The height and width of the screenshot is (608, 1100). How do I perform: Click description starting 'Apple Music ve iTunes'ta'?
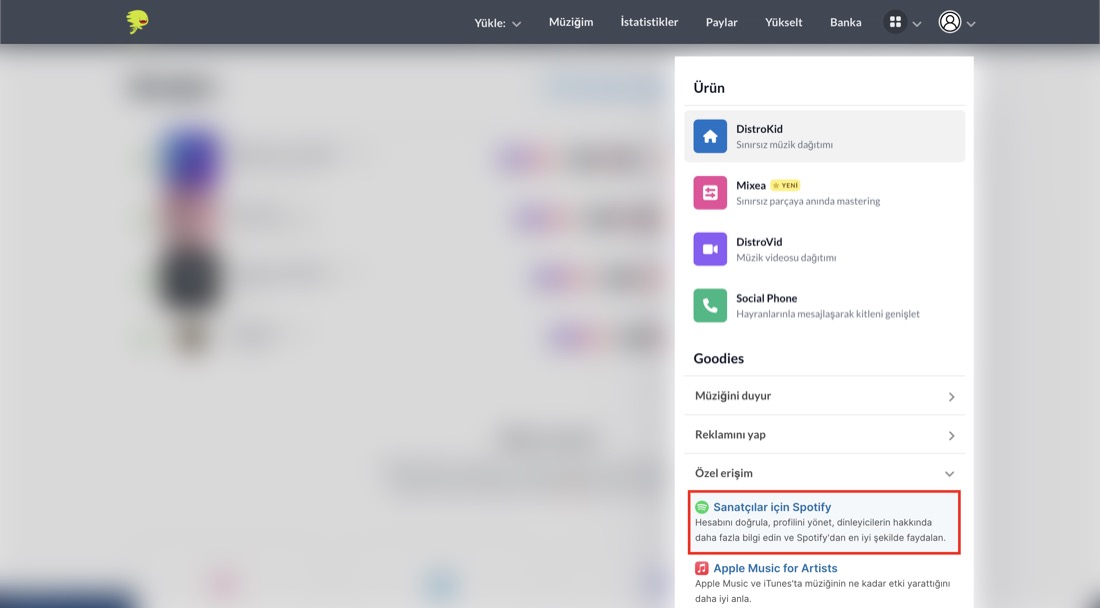pos(822,591)
